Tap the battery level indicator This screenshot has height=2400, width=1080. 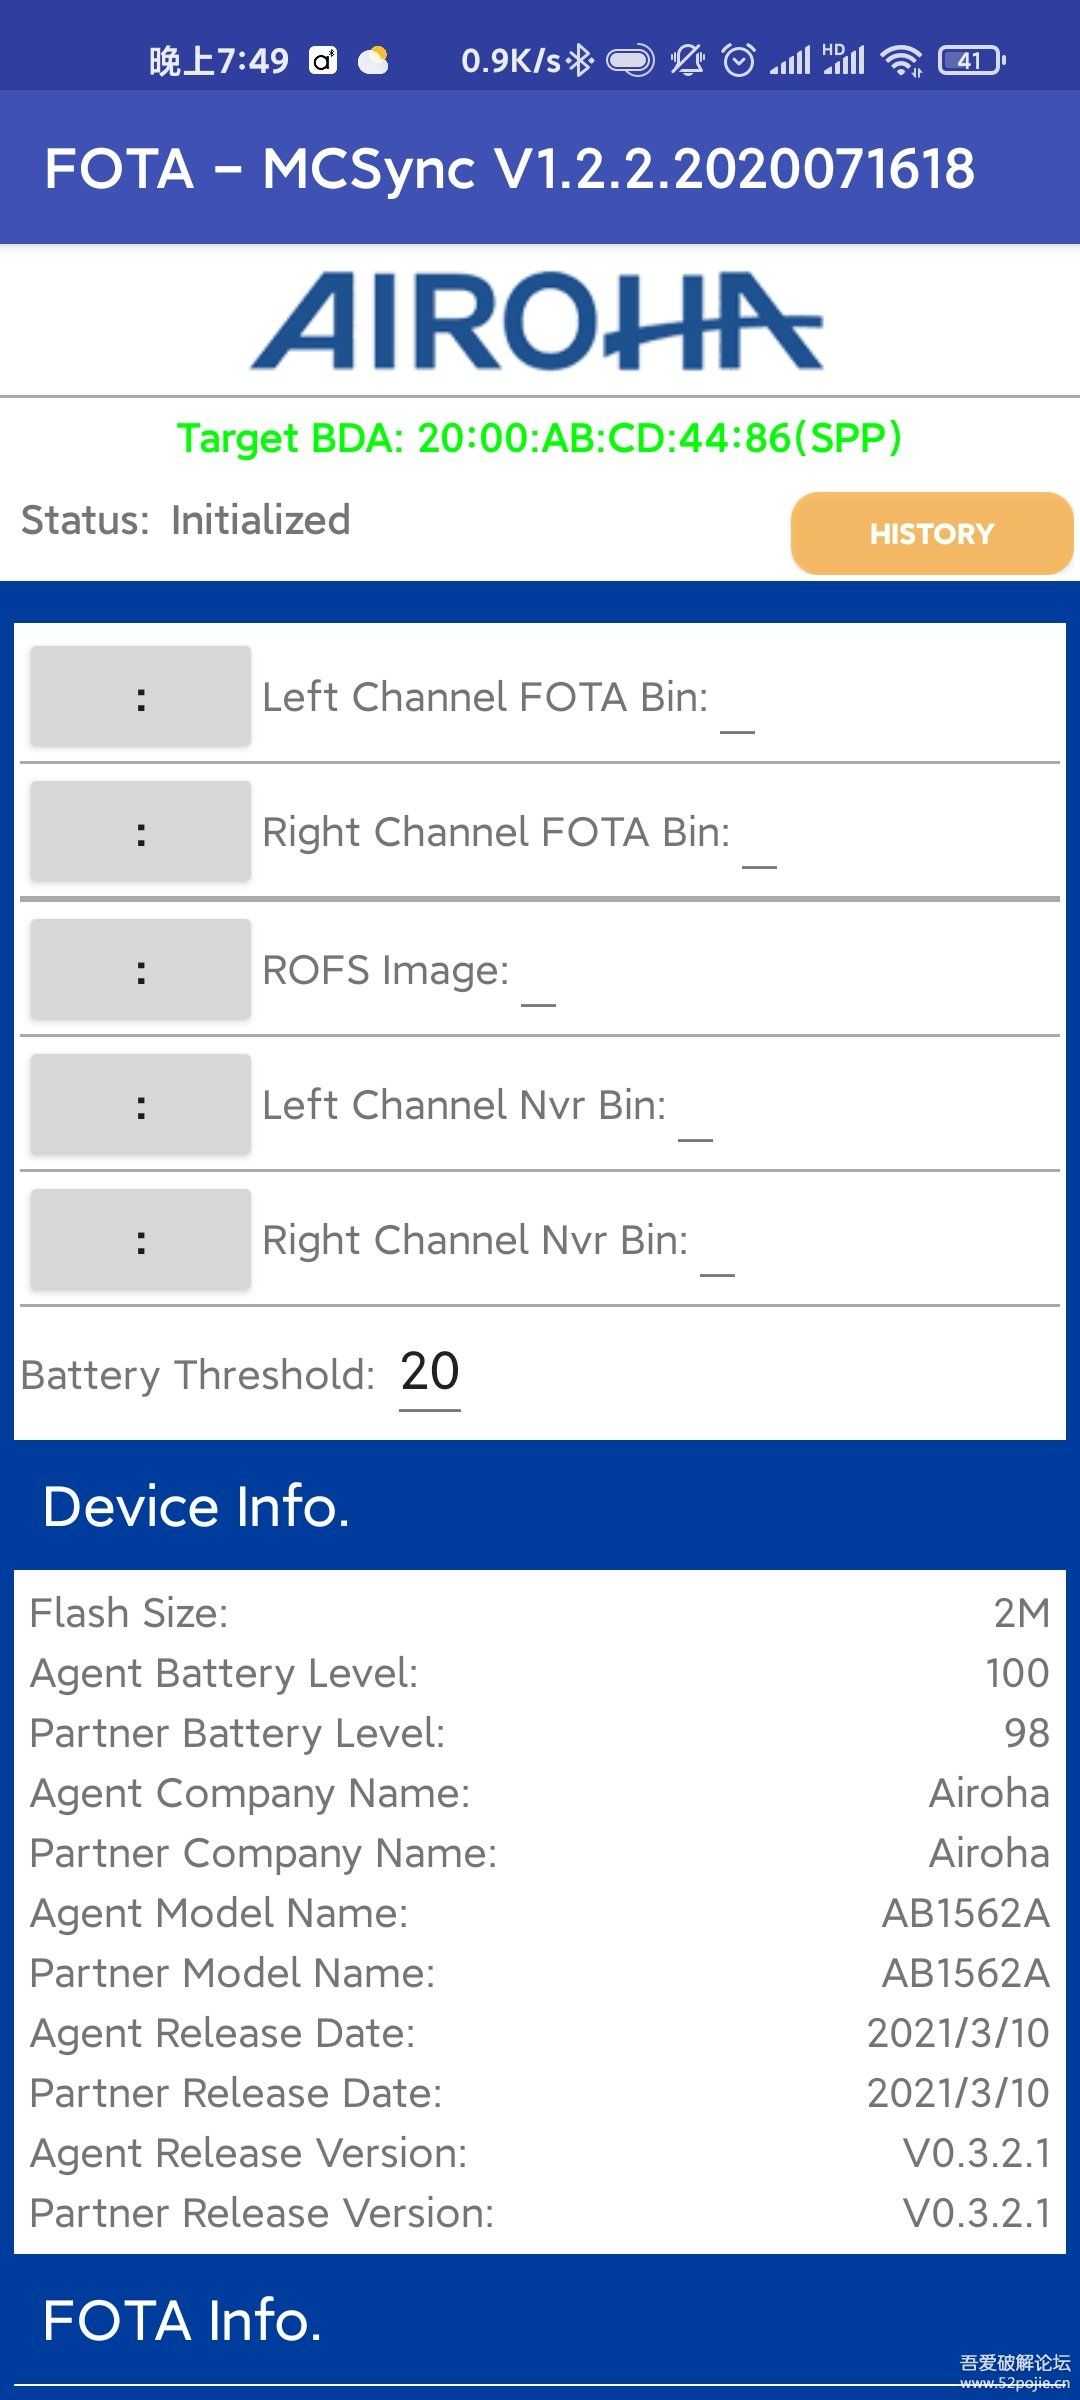coord(971,61)
